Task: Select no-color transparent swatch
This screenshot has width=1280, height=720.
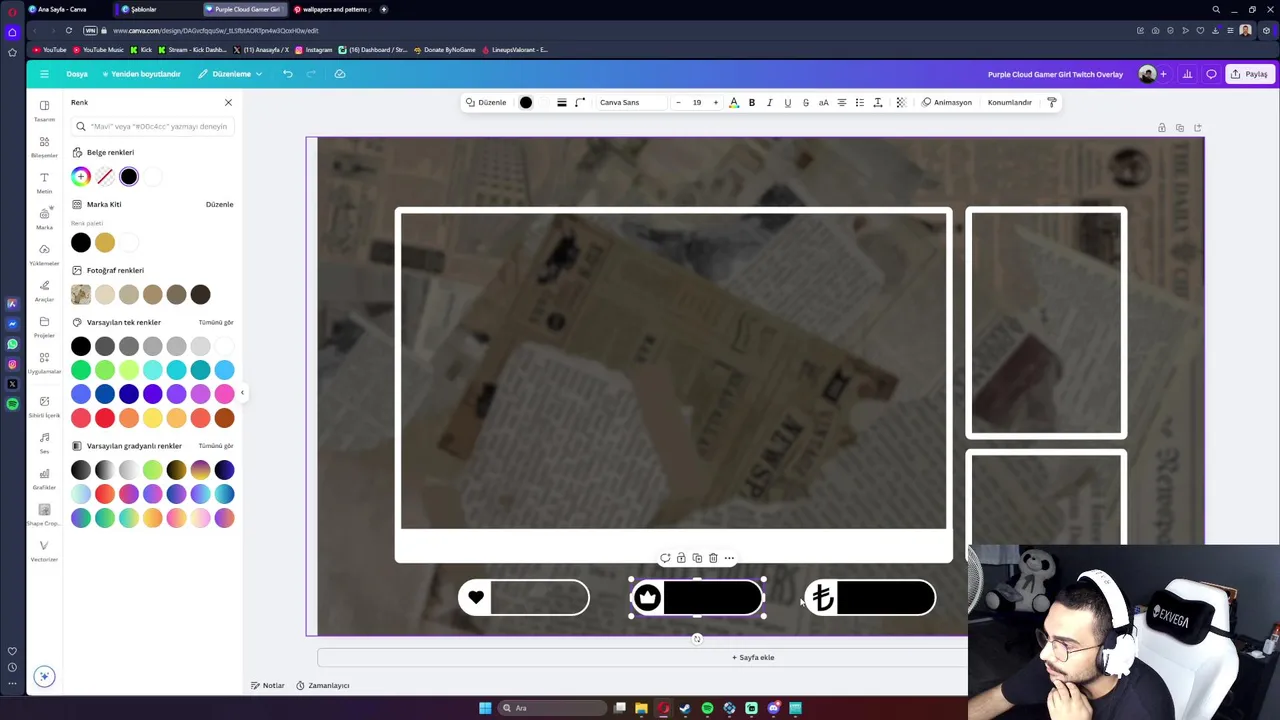Action: click(105, 177)
